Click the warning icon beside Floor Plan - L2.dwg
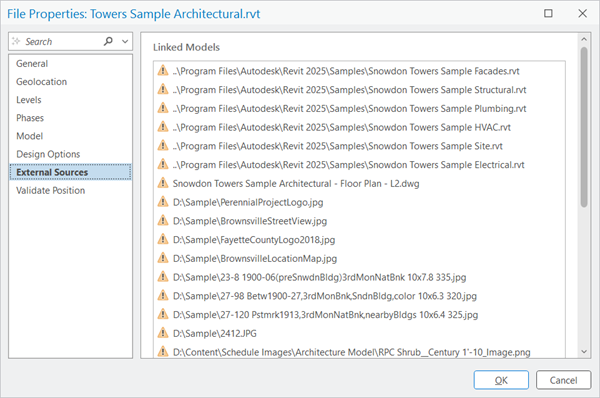 point(163,183)
